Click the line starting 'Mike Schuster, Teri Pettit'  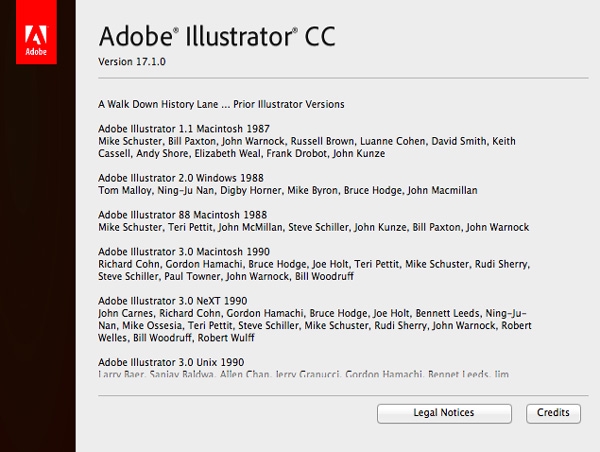pos(313,227)
